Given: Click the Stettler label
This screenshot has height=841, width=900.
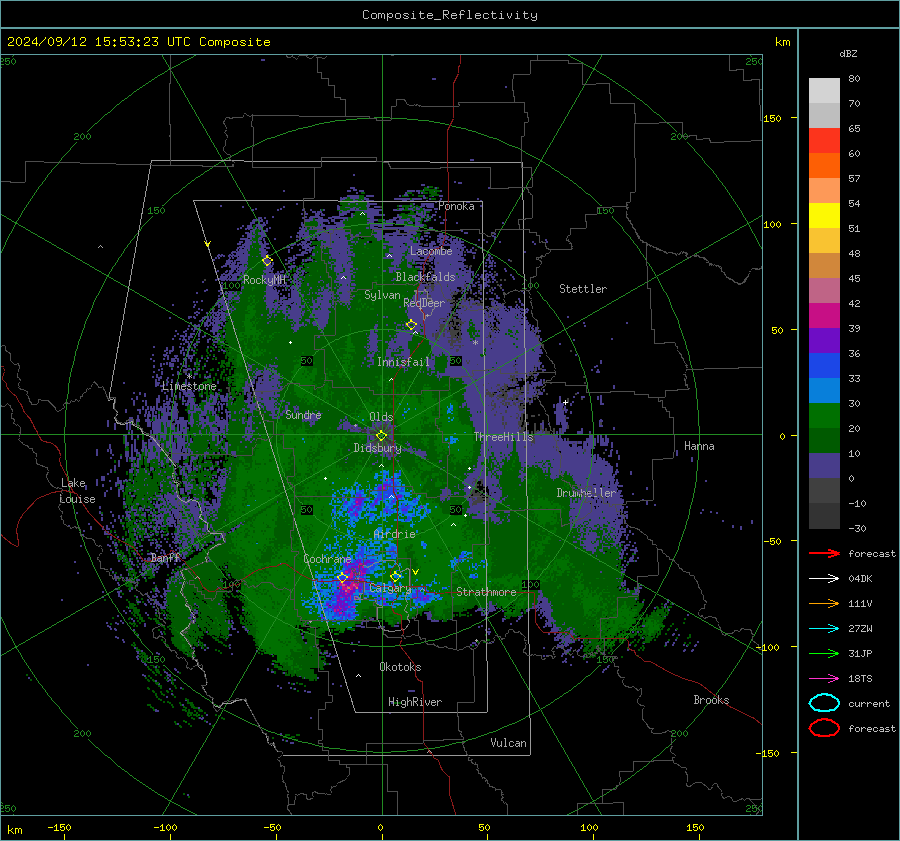Looking at the screenshot, I should (x=583, y=289).
